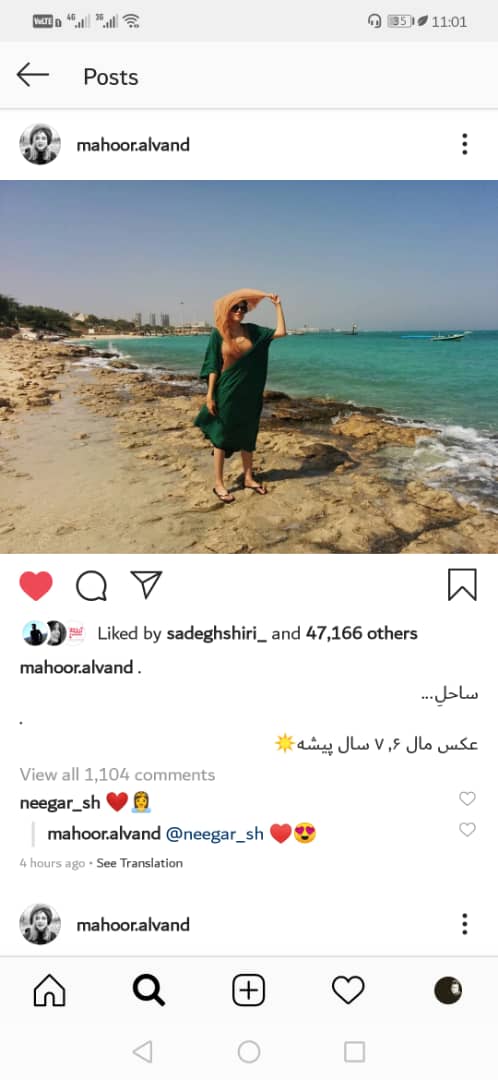
Task: Like the neegar_sh comment with its heart
Action: 467,799
